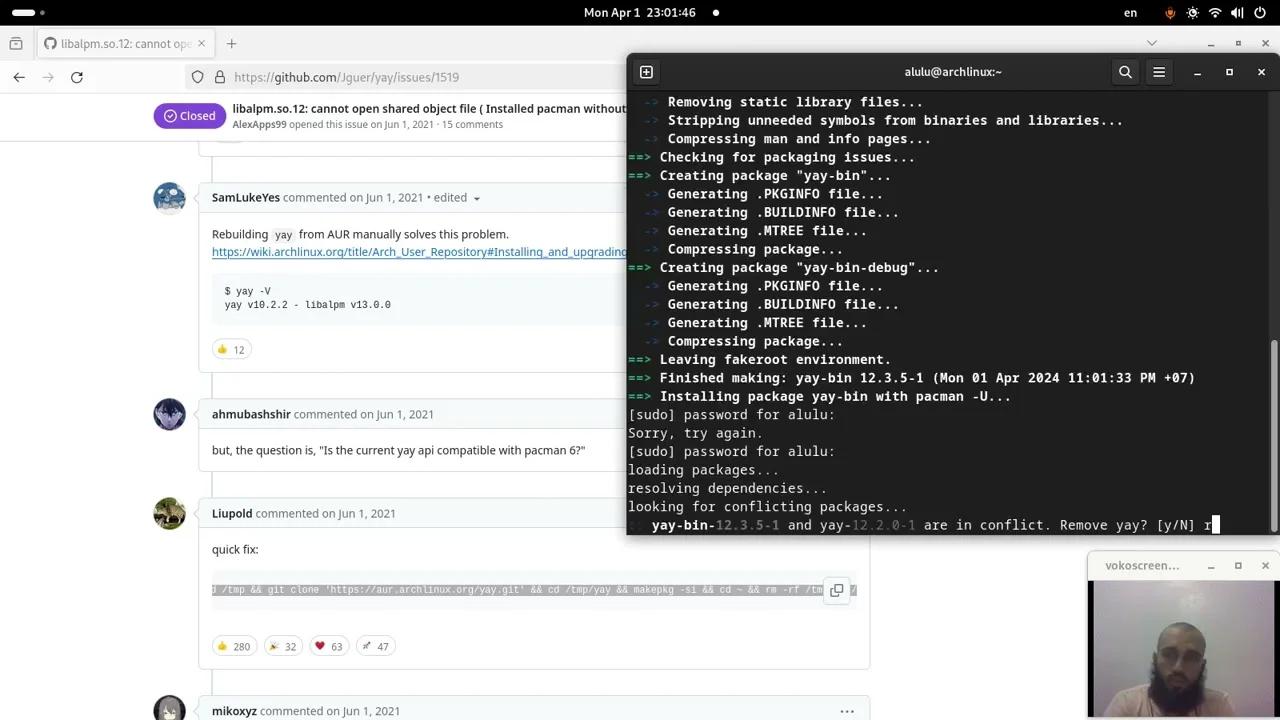Open options menu on mikoxyz's comment
Screen dimensions: 1280x720
click(847, 711)
